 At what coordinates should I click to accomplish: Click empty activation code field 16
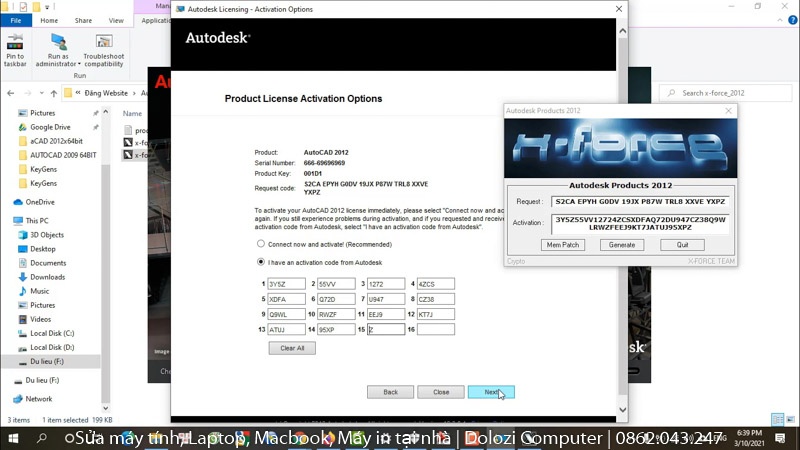(435, 330)
